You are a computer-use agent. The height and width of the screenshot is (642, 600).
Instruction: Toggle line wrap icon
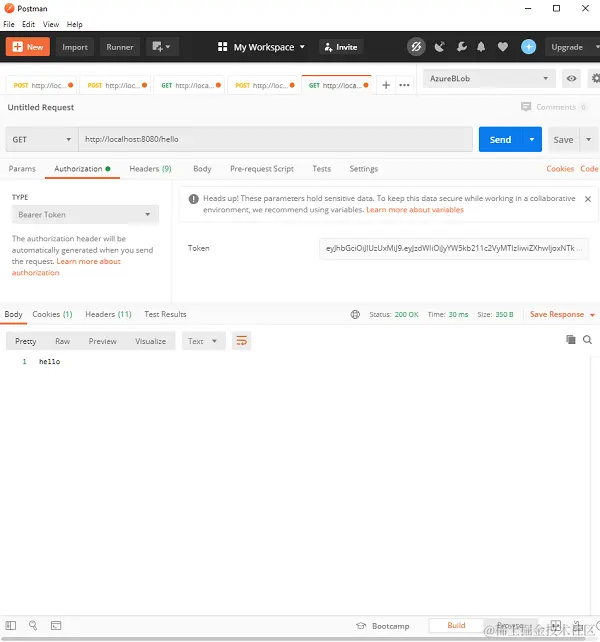pos(242,341)
